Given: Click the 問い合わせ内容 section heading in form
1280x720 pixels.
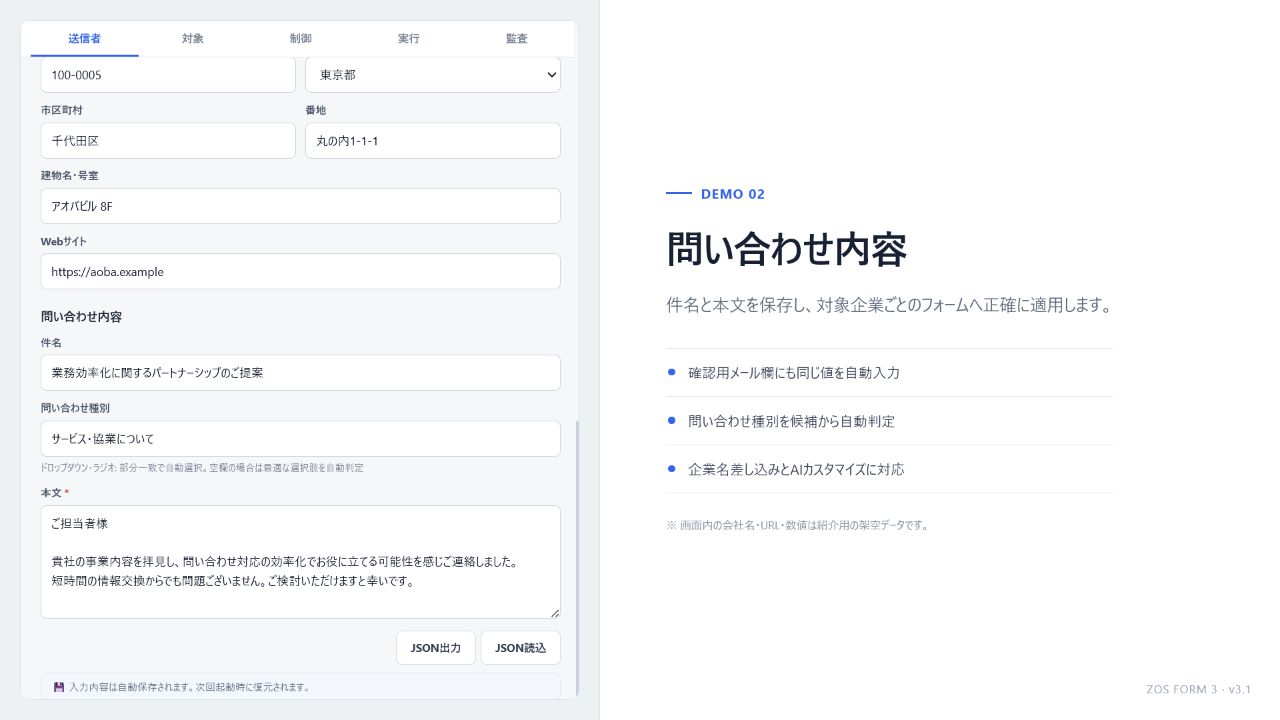Looking at the screenshot, I should 82,317.
